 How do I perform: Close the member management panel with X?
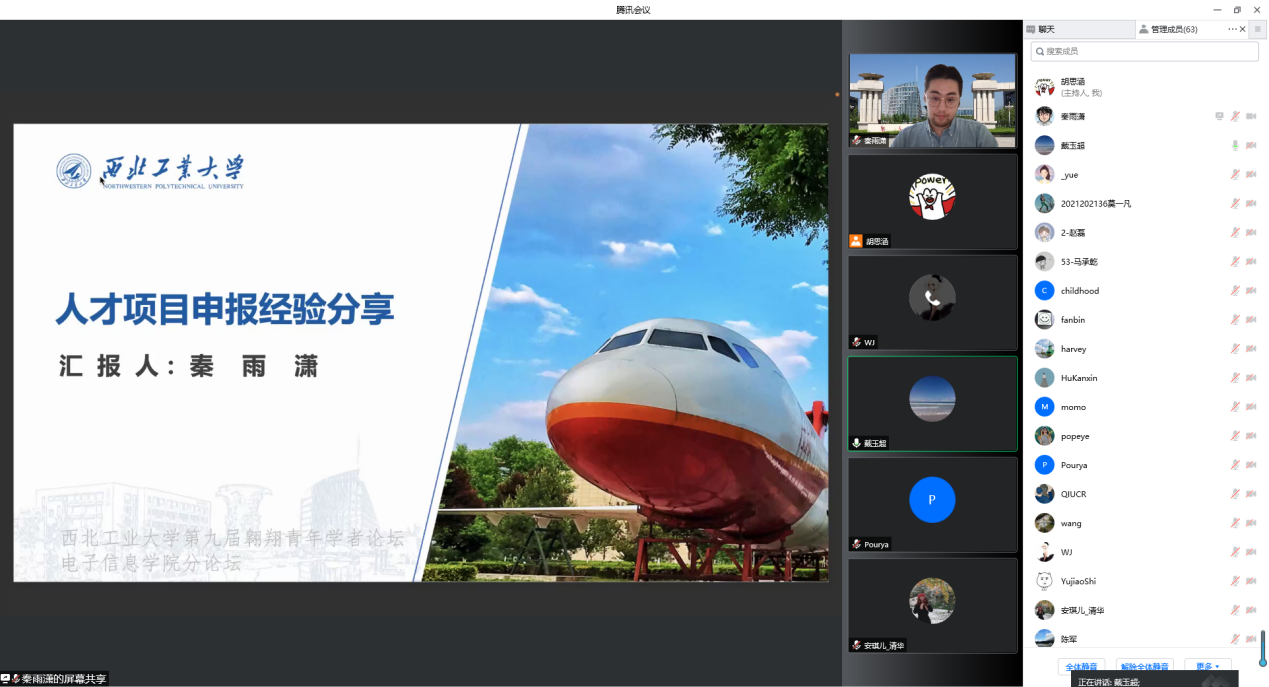click(x=1243, y=29)
